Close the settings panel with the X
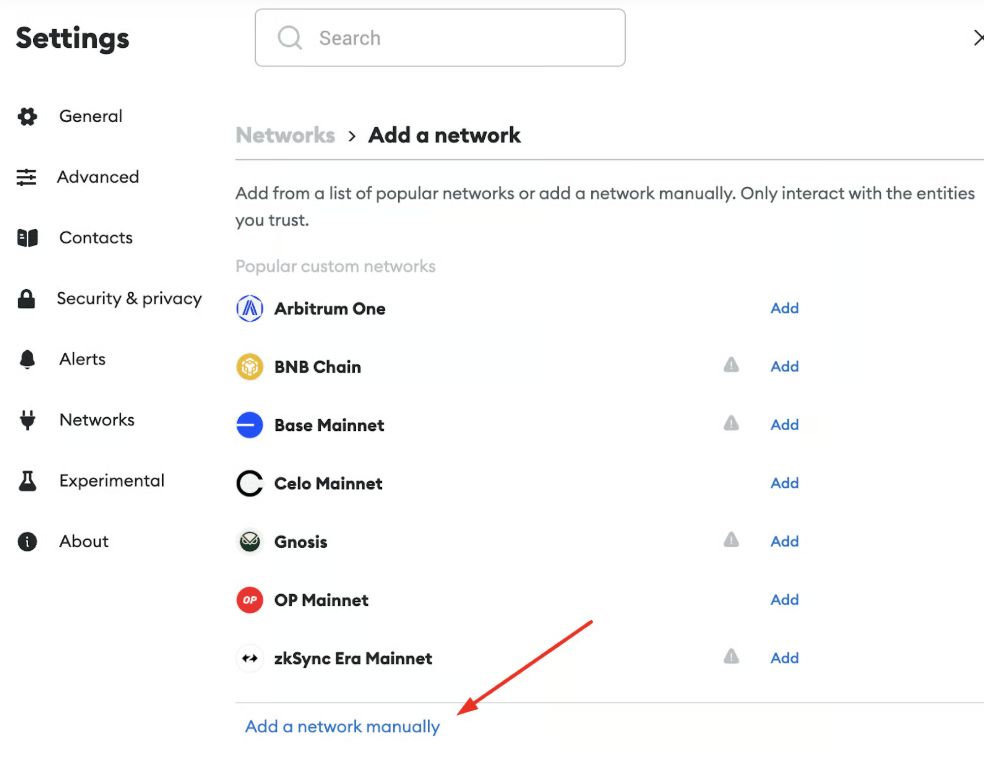 978,37
